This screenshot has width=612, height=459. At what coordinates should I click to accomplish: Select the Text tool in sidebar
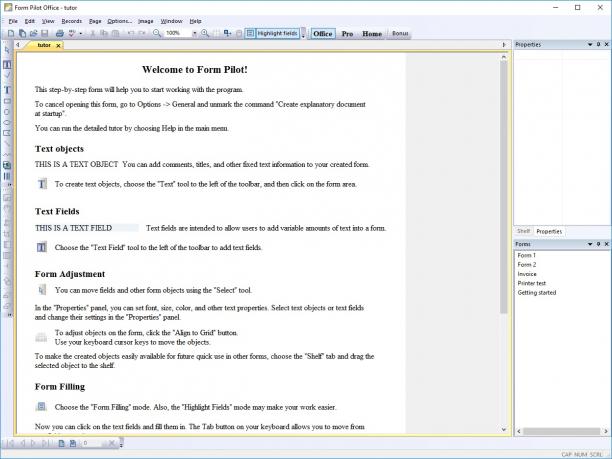coord(7,90)
